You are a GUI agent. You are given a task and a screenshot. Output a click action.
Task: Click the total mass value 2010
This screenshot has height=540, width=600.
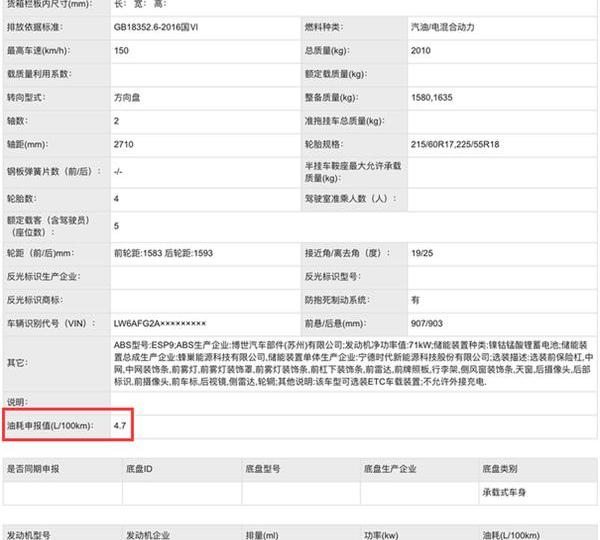click(x=421, y=51)
